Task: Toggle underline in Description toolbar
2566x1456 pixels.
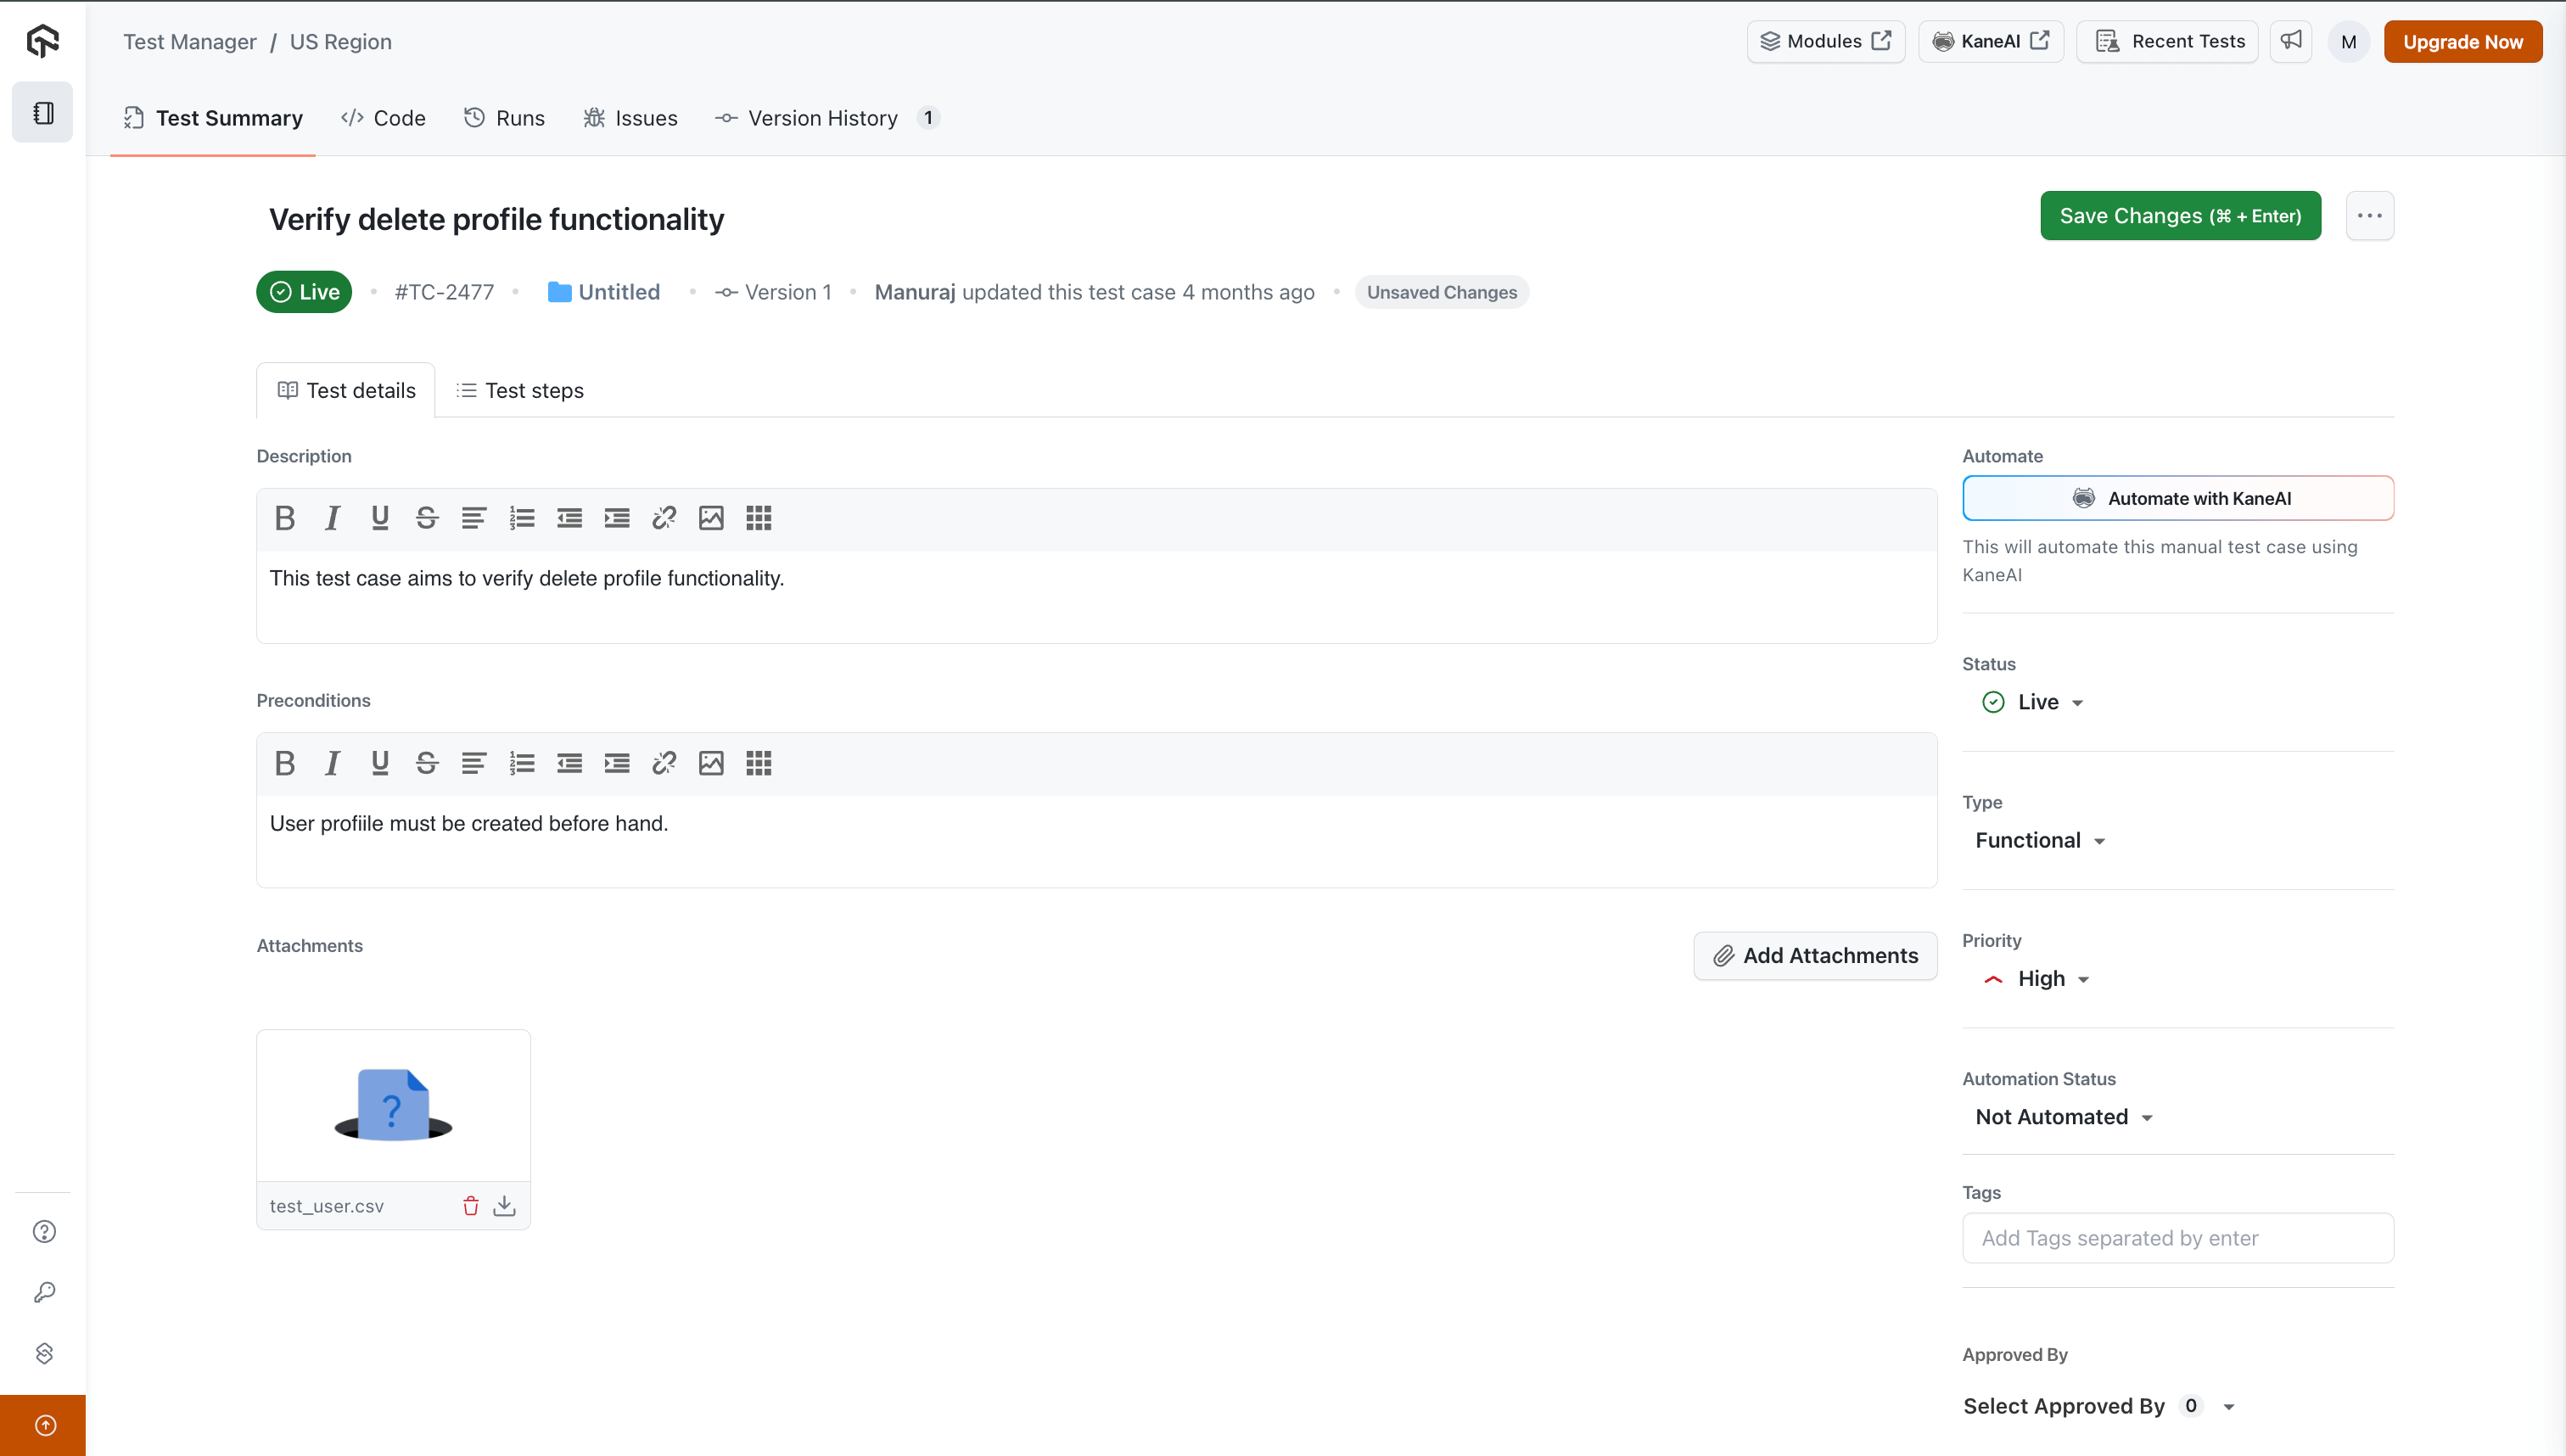Action: coord(380,518)
